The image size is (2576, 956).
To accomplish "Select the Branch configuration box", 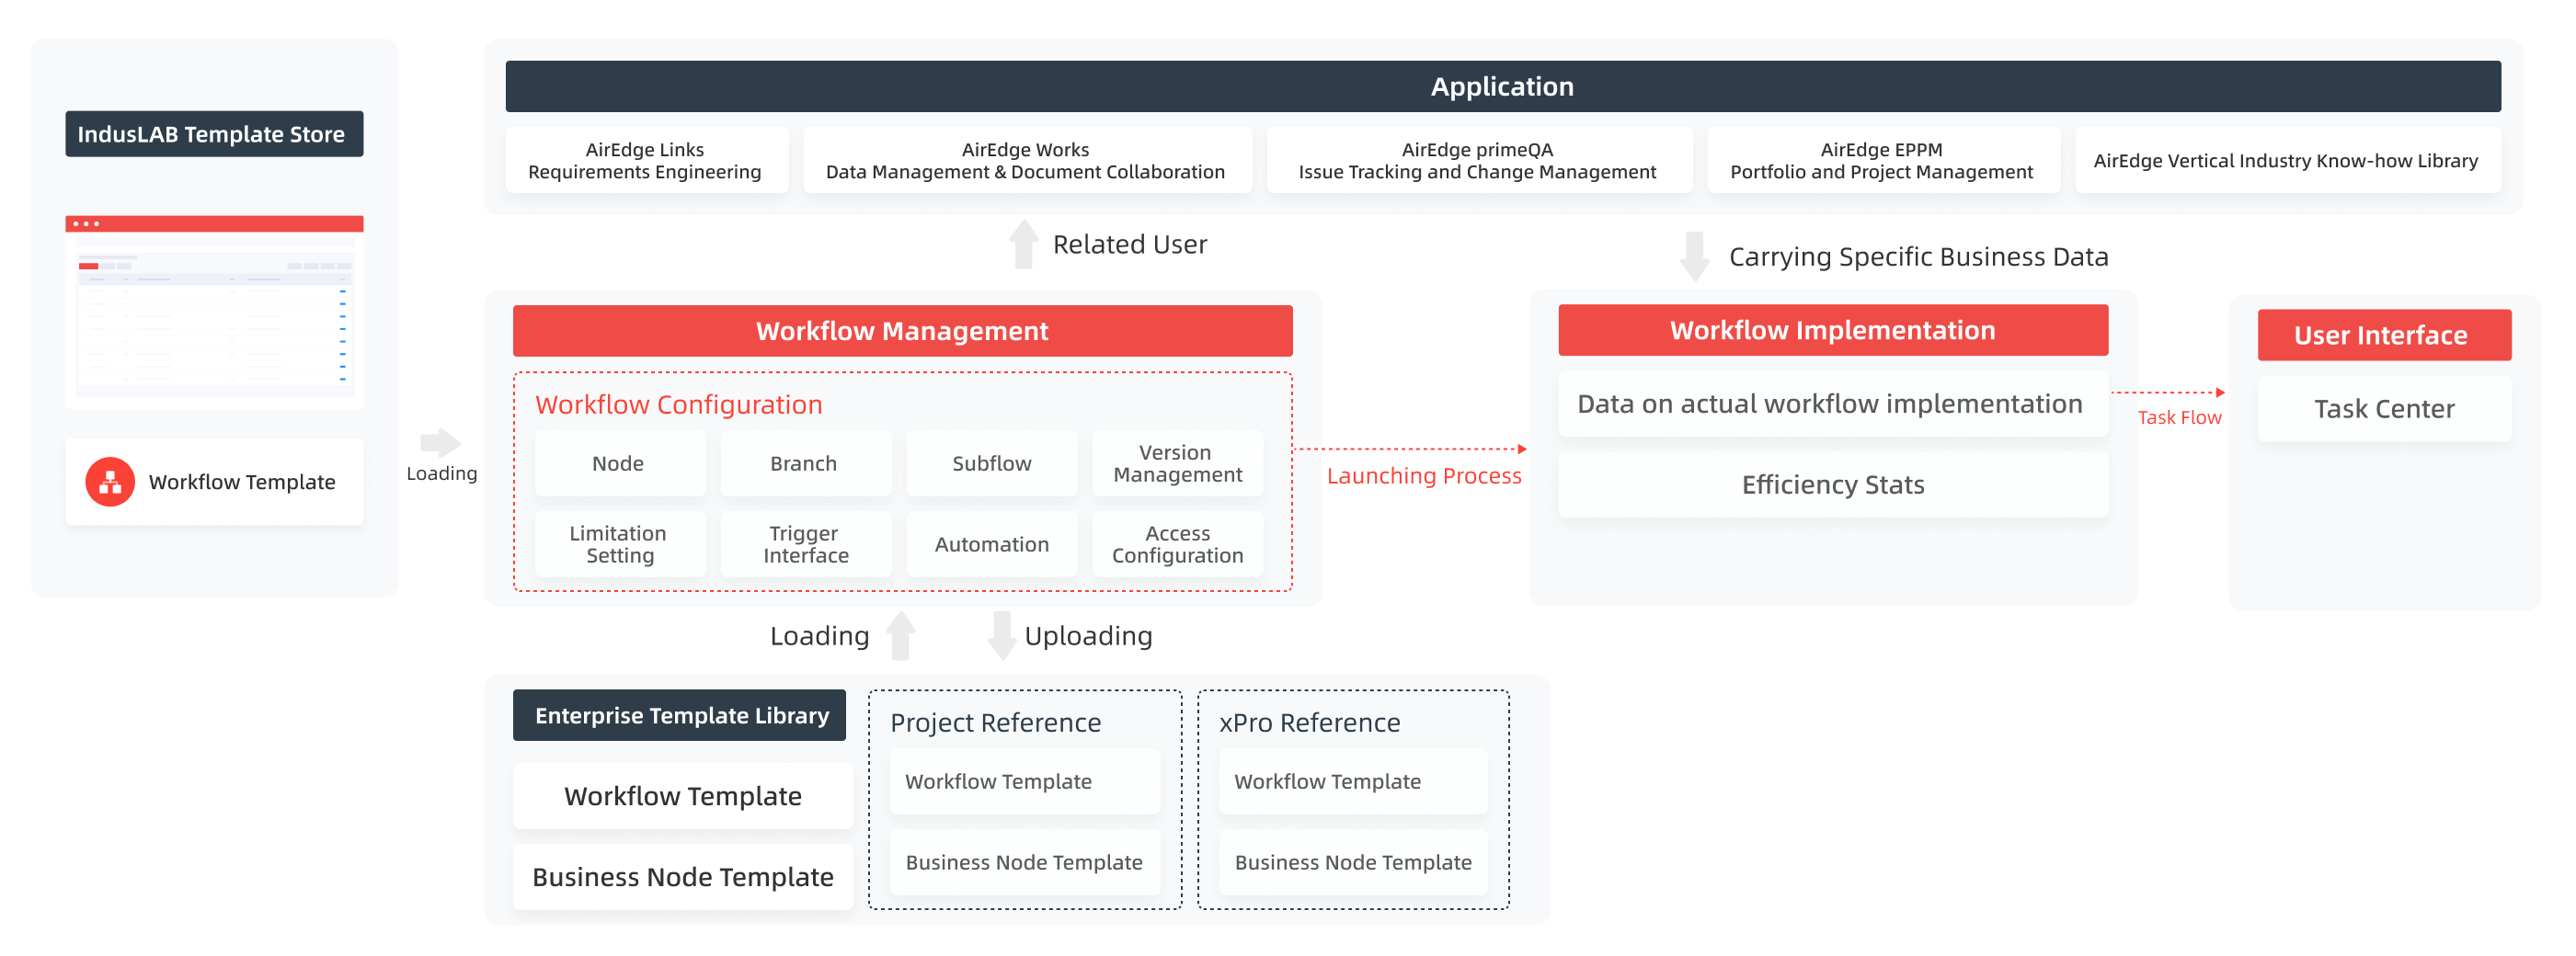I will (805, 463).
